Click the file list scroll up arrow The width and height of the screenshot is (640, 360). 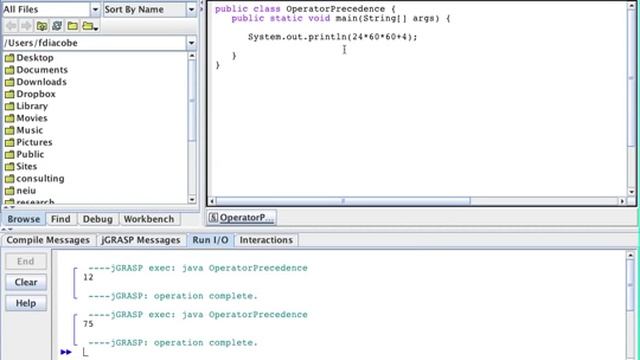click(192, 56)
